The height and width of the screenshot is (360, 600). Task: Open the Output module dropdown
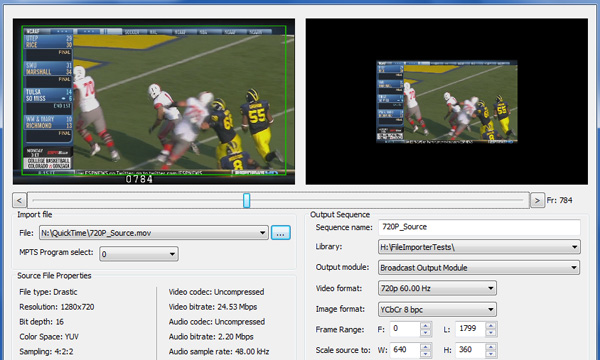point(479,267)
